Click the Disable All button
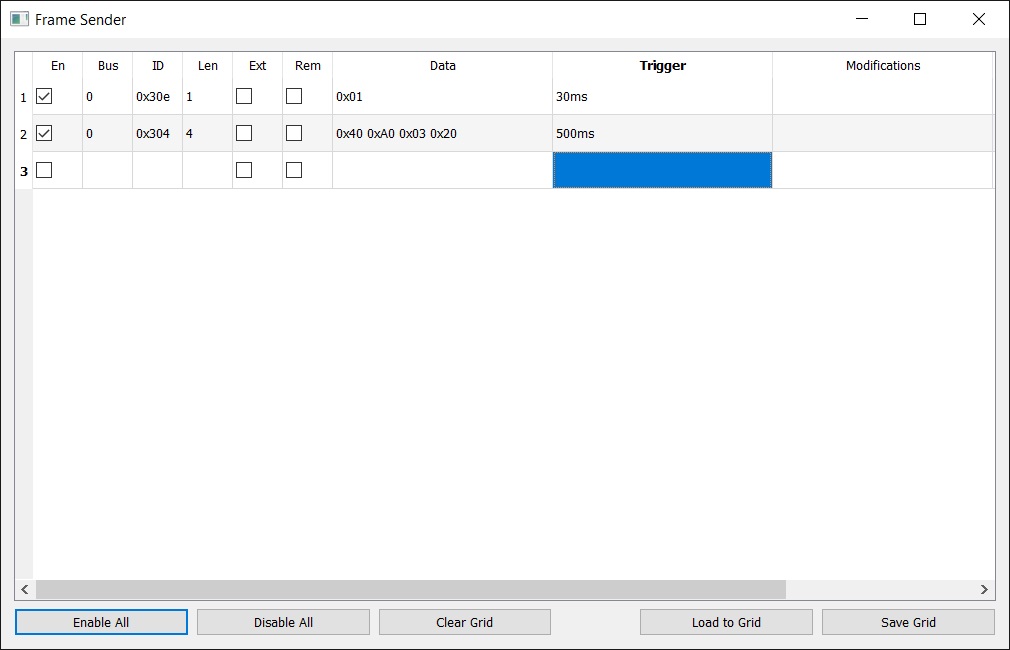The width and height of the screenshot is (1010, 650). [283, 622]
